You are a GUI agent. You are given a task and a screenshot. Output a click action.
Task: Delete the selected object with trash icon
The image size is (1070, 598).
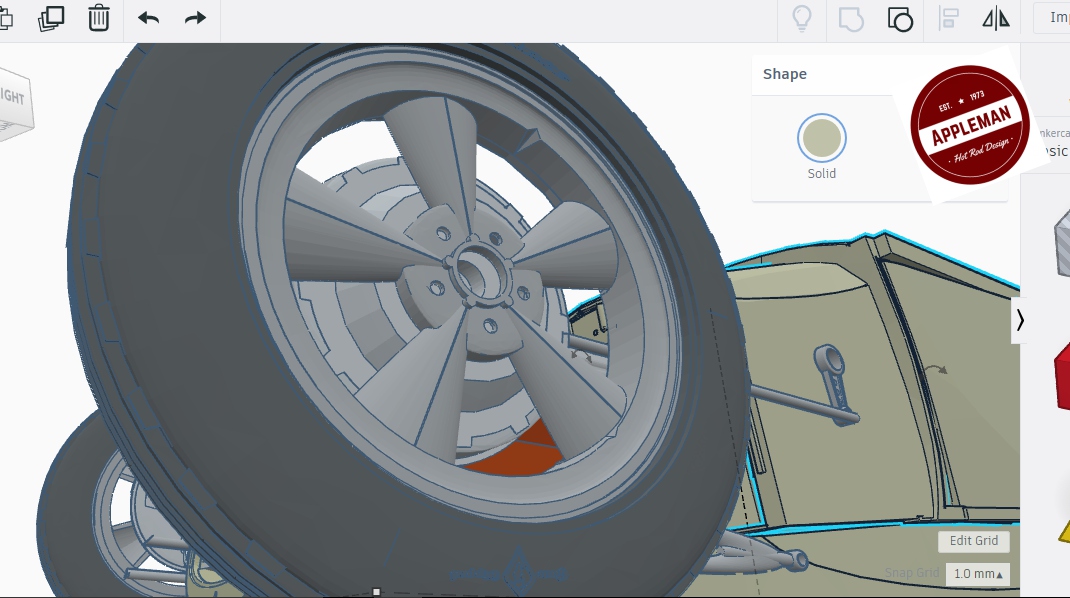(99, 18)
